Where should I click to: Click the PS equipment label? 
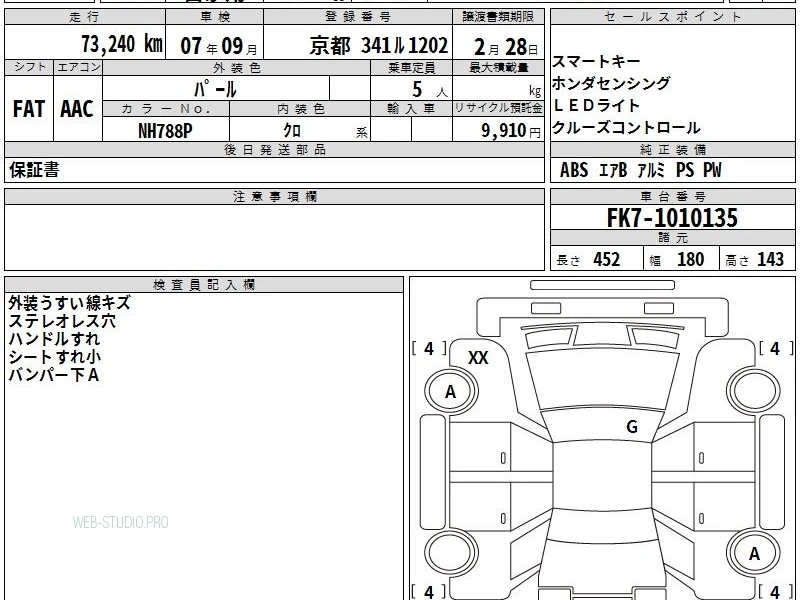685,170
